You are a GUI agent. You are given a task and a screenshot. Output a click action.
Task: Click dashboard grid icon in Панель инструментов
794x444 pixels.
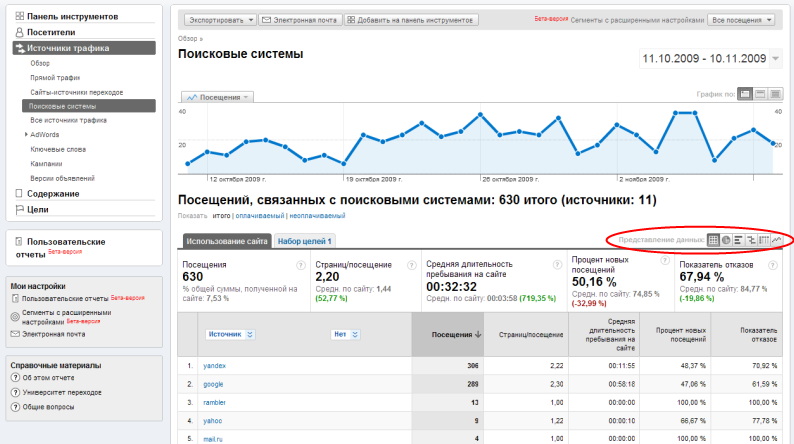click(20, 16)
